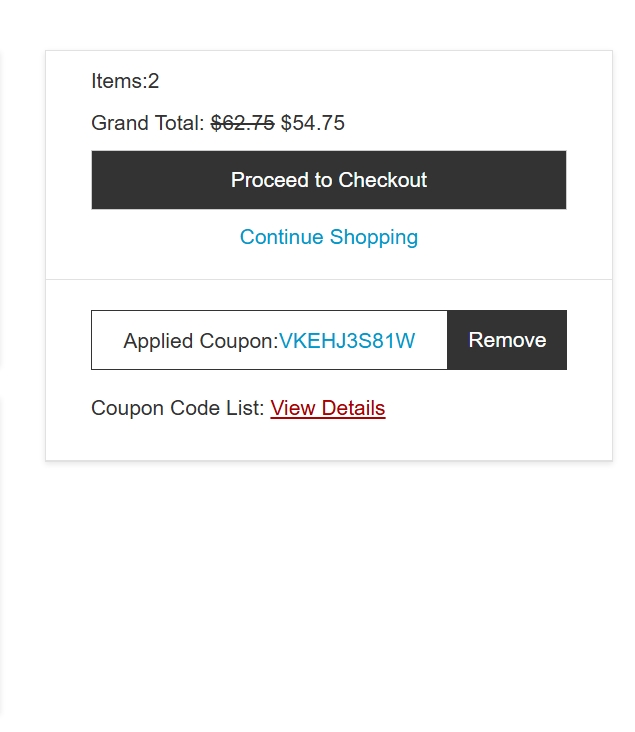Screen dimensions: 635x732
Task: Click blank page area above the summary card
Action: 328,22
